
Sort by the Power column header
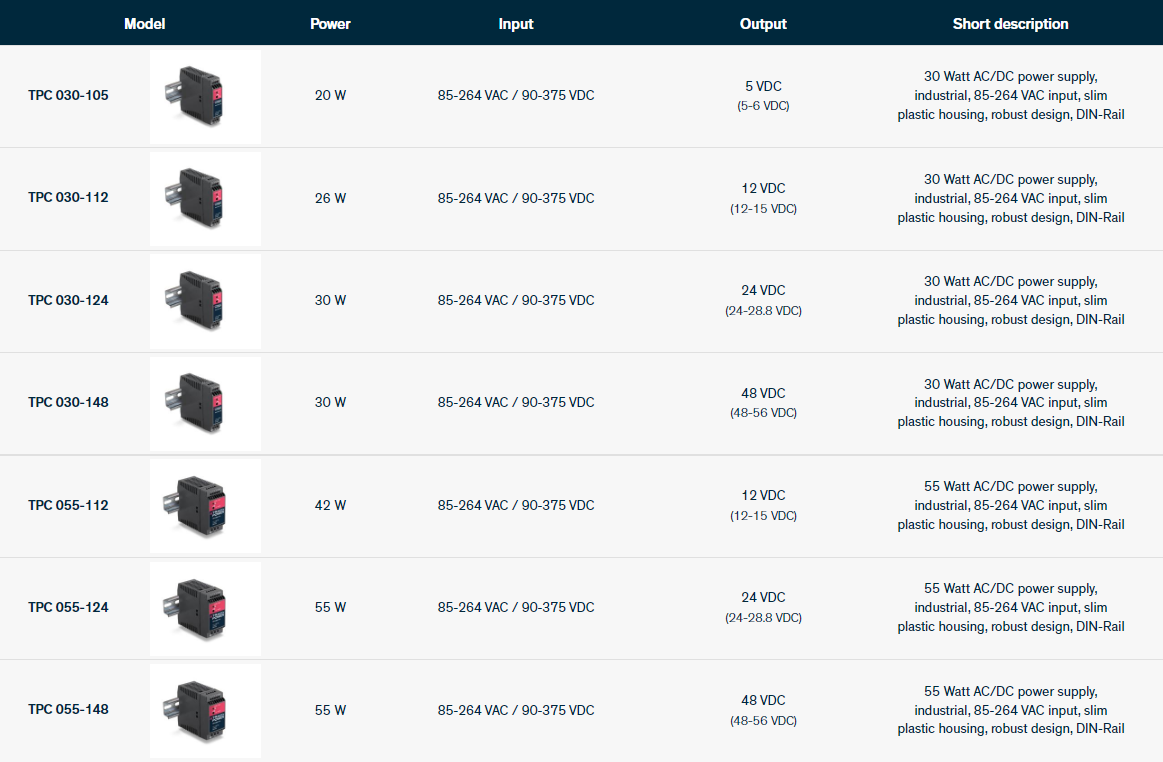tap(330, 24)
